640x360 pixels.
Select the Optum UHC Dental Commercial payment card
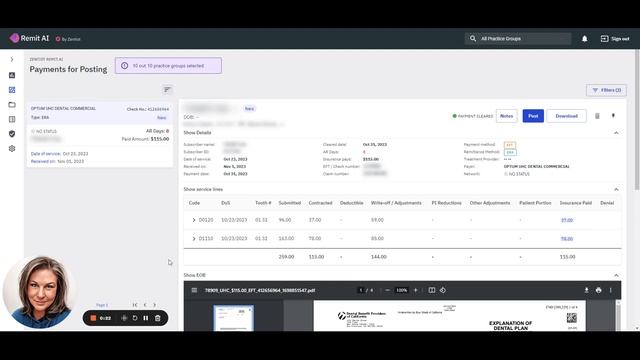tap(100, 135)
